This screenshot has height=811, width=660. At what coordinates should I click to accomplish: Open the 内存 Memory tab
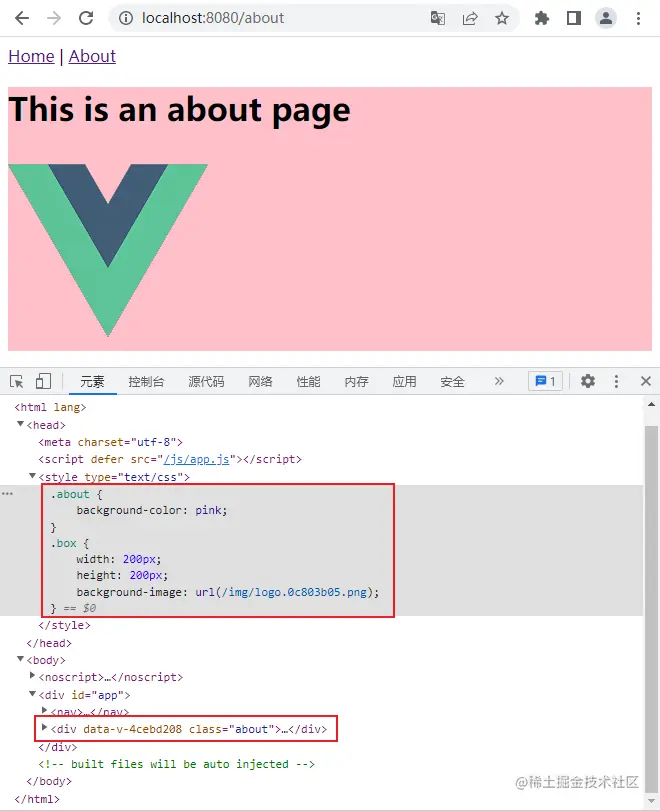click(x=356, y=382)
